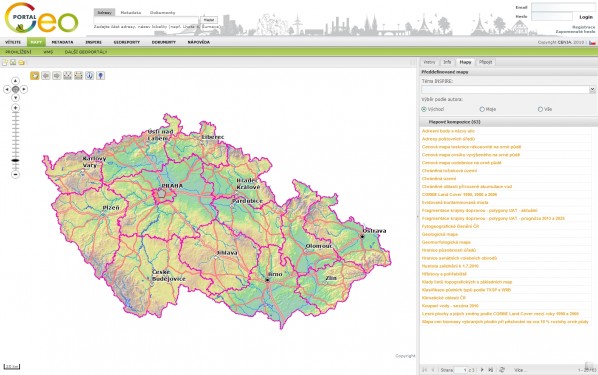Open the Chráněná území composition
The image size is (598, 375).
[439, 179]
